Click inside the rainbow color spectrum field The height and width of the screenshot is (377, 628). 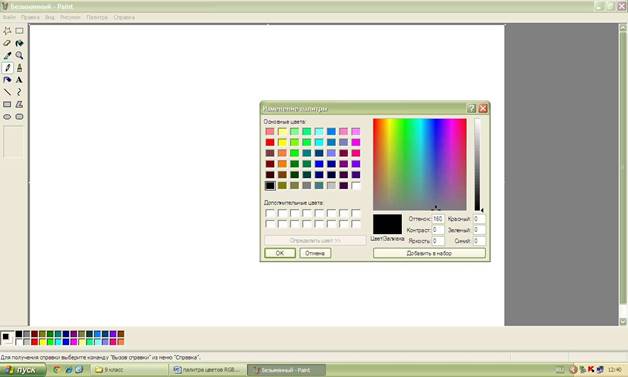(420, 164)
